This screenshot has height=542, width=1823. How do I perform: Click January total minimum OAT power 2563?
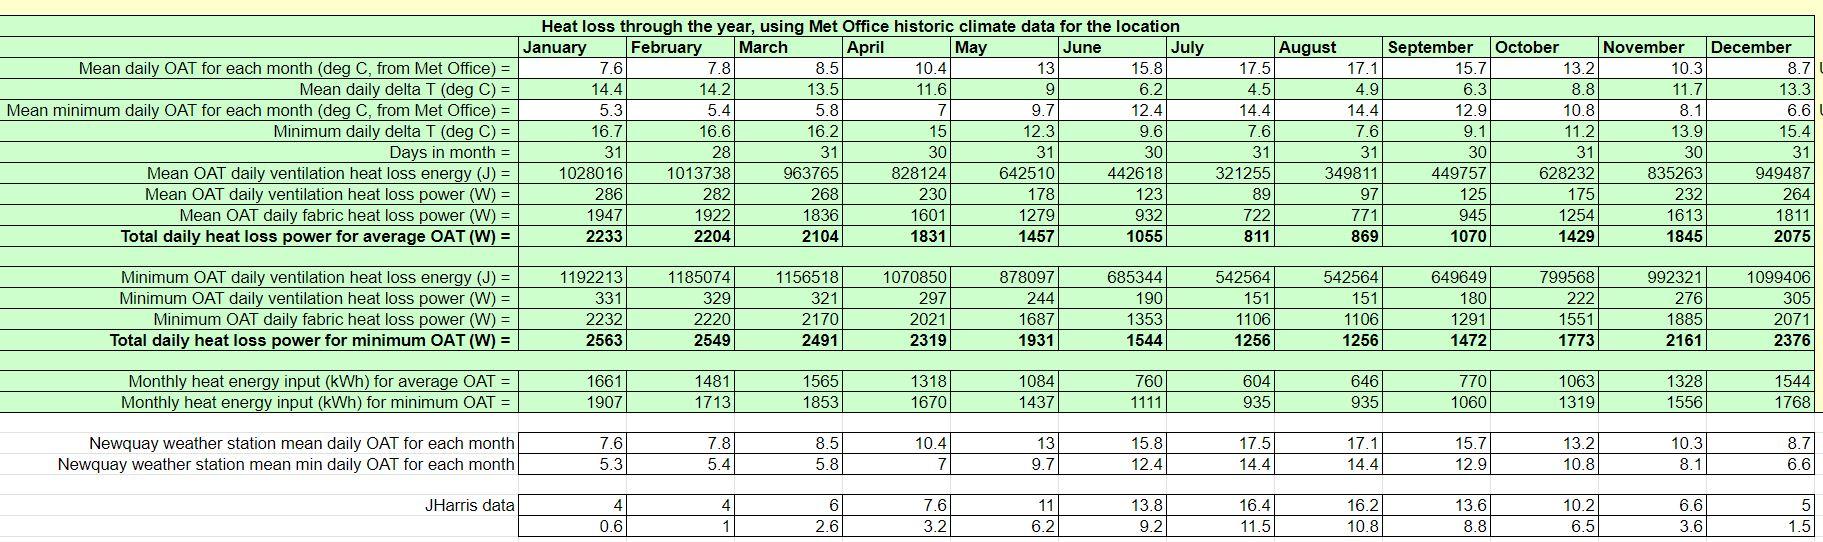click(572, 340)
